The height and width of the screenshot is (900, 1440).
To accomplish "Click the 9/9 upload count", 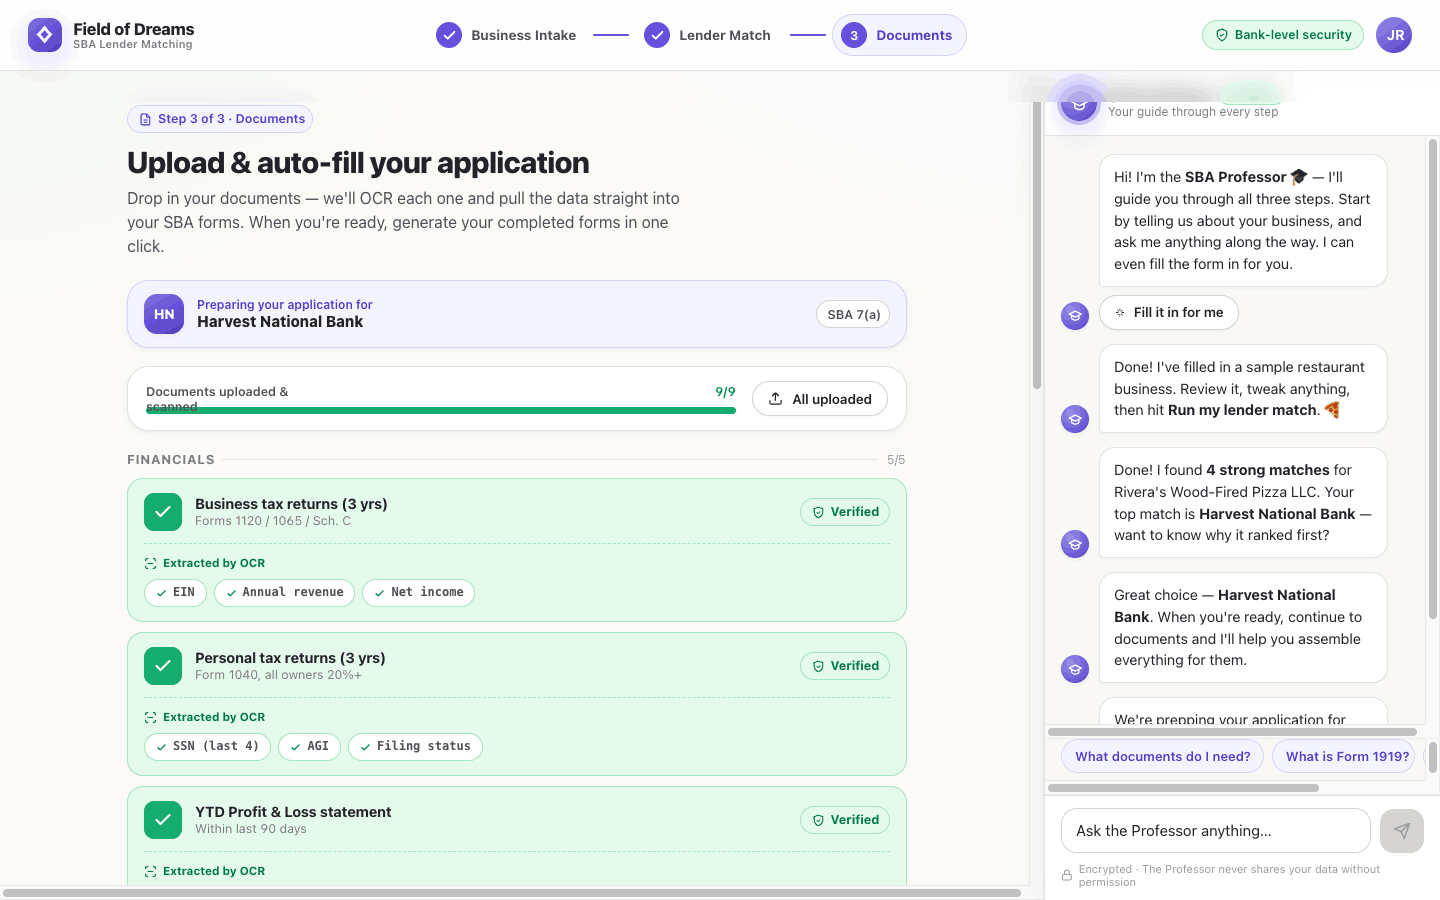I will pos(725,392).
